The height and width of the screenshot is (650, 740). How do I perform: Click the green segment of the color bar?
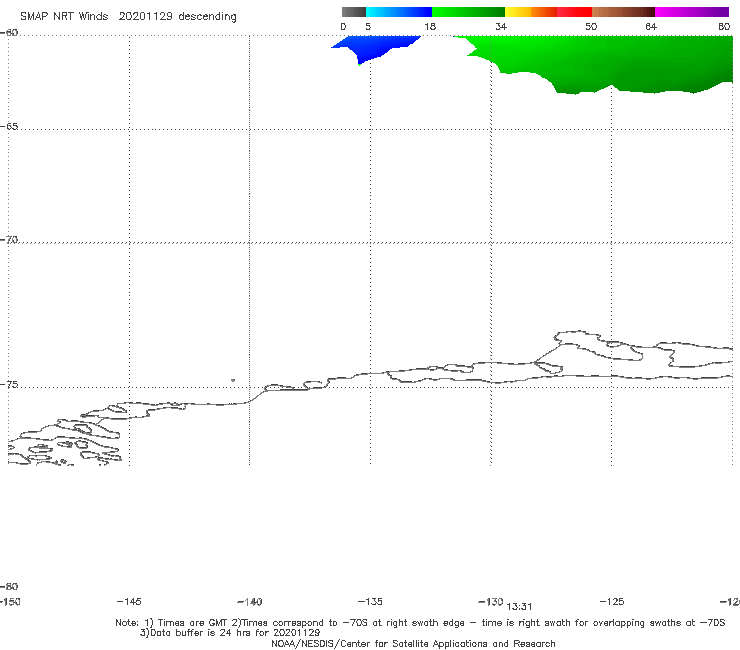pyautogui.click(x=469, y=12)
